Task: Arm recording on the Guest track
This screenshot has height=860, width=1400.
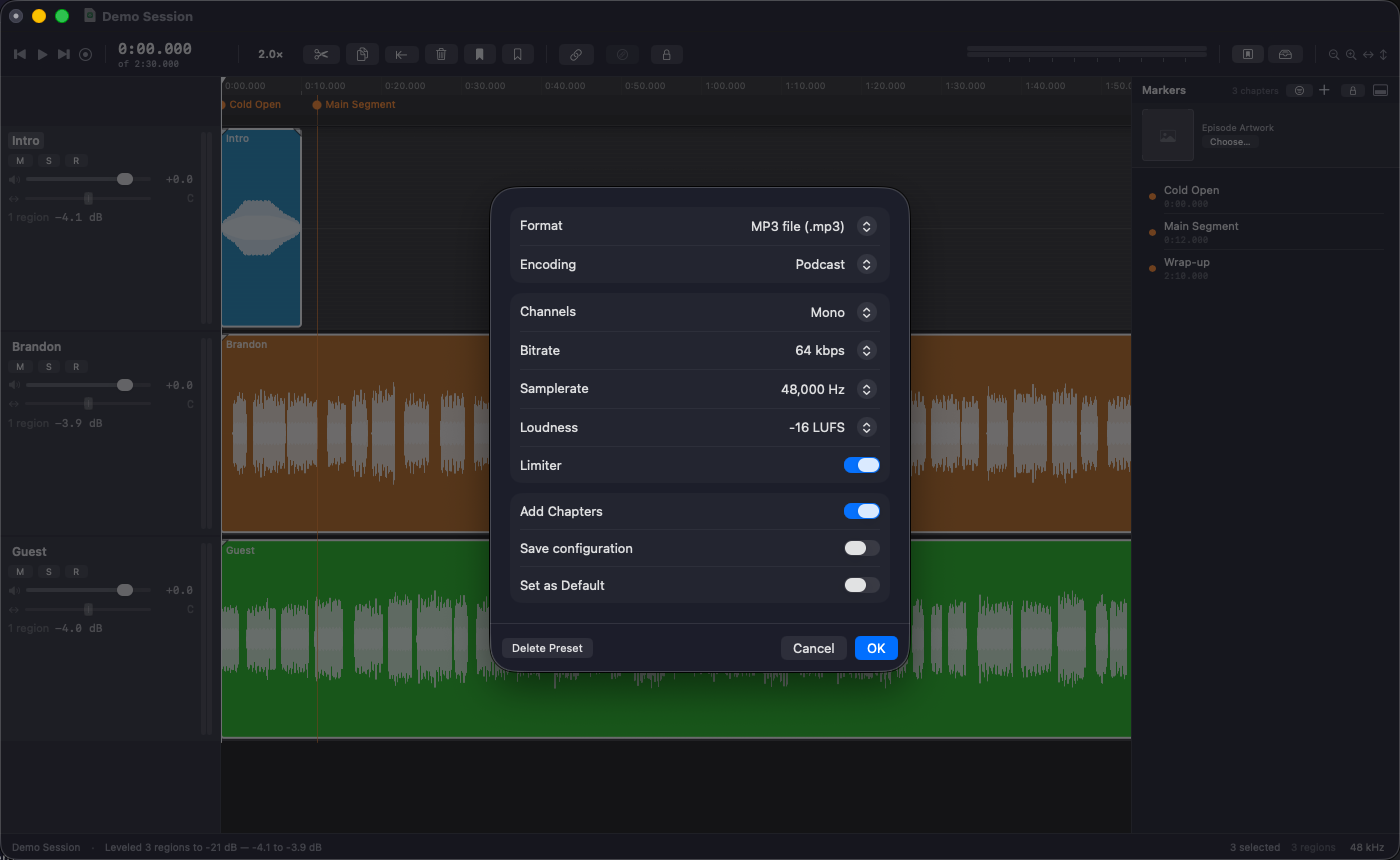Action: 76,572
